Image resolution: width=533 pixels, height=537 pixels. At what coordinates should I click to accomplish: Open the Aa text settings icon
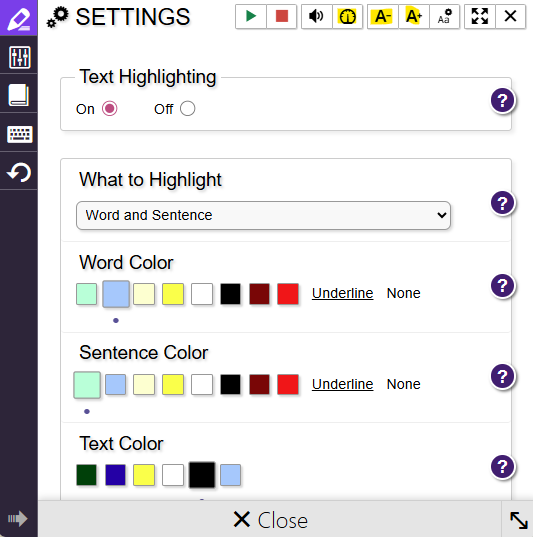pos(444,16)
